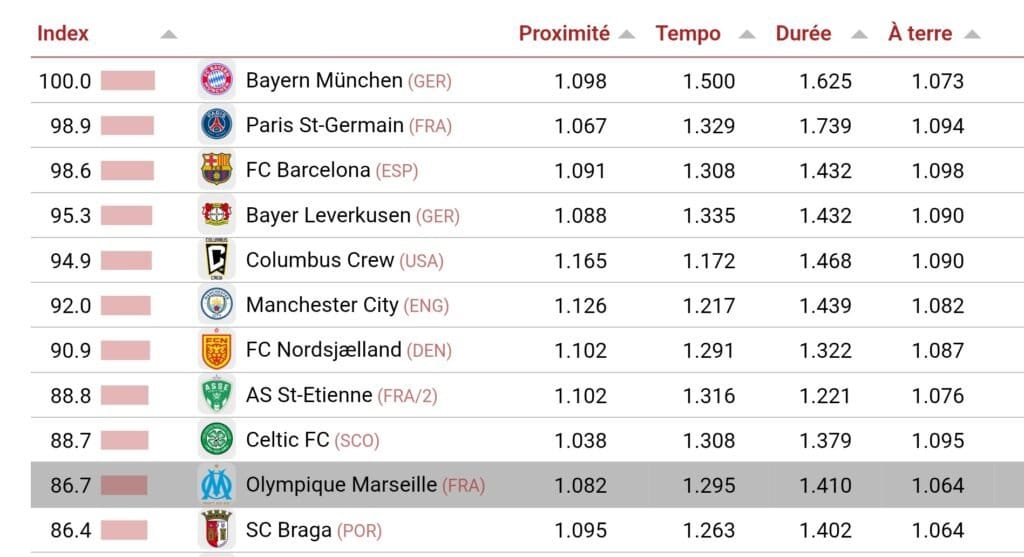Sort table by Tempo arrow
The image size is (1024, 557).
coord(747,34)
